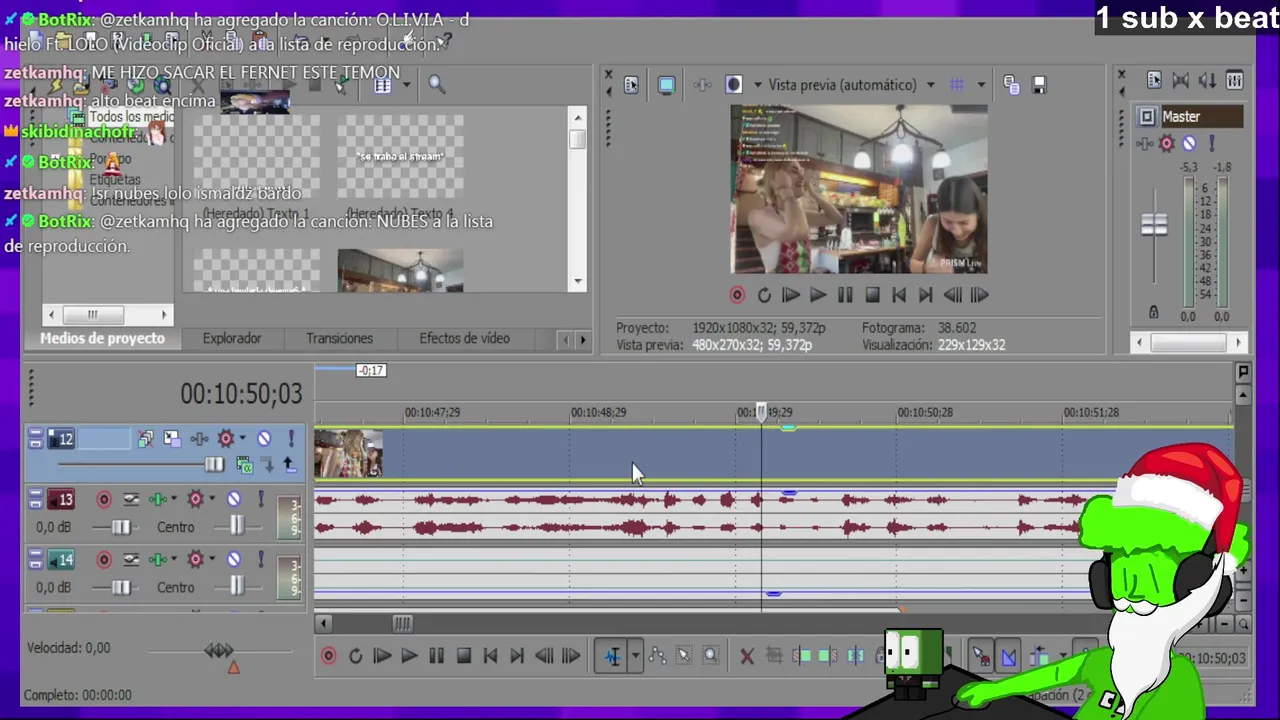The image size is (1280, 720).
Task: Expand the overlays grid dropdown arrow
Action: (x=981, y=85)
